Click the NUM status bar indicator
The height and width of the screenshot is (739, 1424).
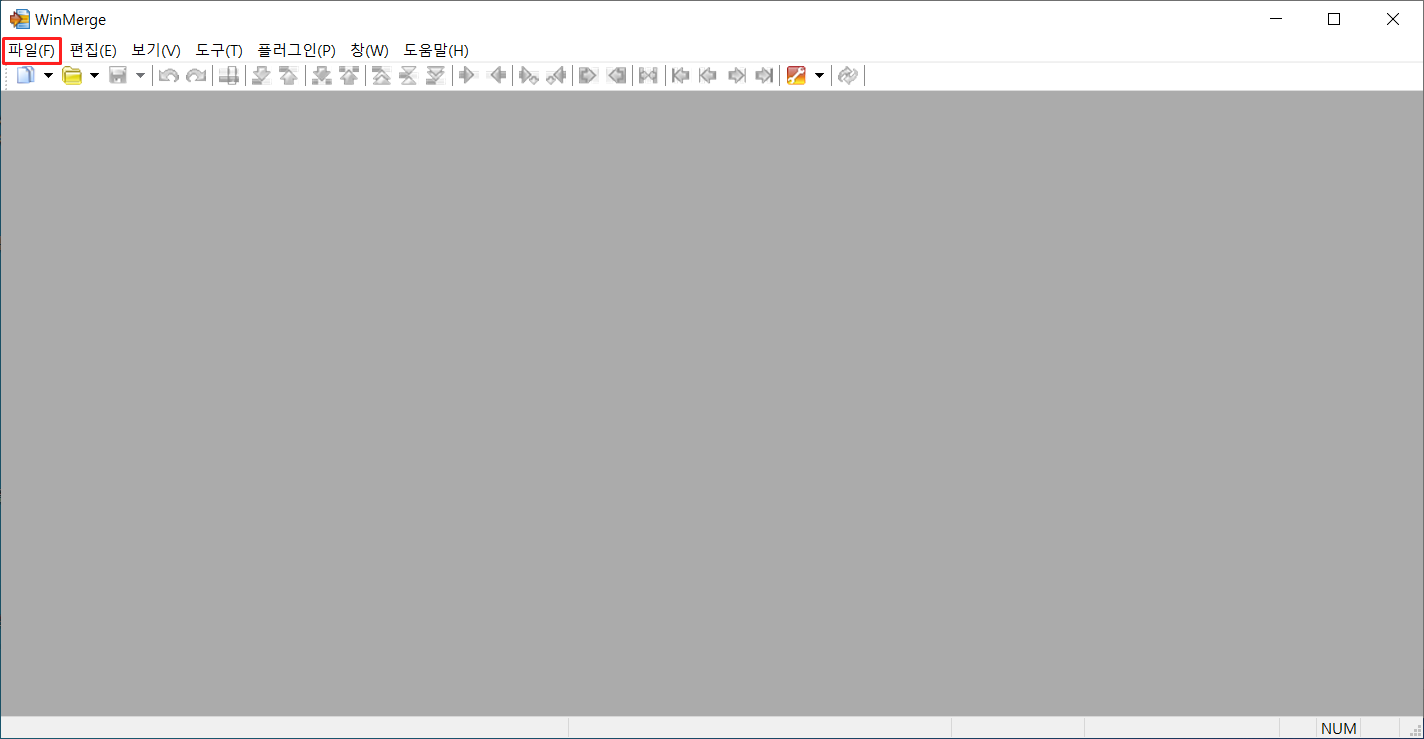(x=1339, y=728)
